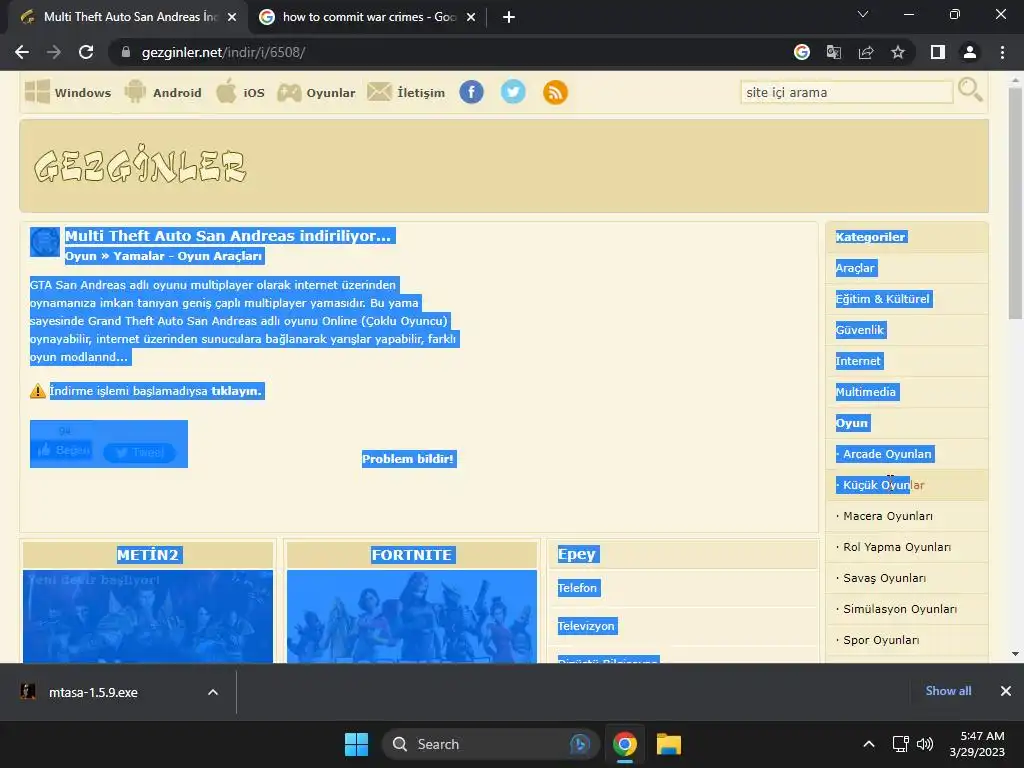This screenshot has height=768, width=1024.
Task: Open the Yamalar - Oyun Araçları breadcrumb
Action: [187, 256]
